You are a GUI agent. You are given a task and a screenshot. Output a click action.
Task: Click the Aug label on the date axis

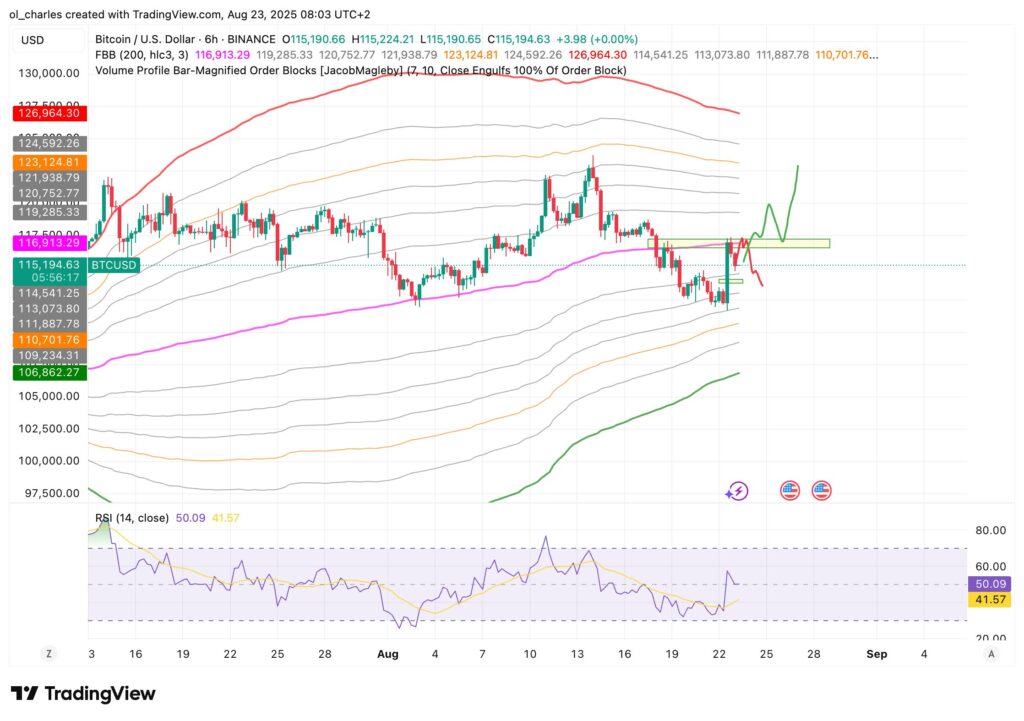[388, 653]
